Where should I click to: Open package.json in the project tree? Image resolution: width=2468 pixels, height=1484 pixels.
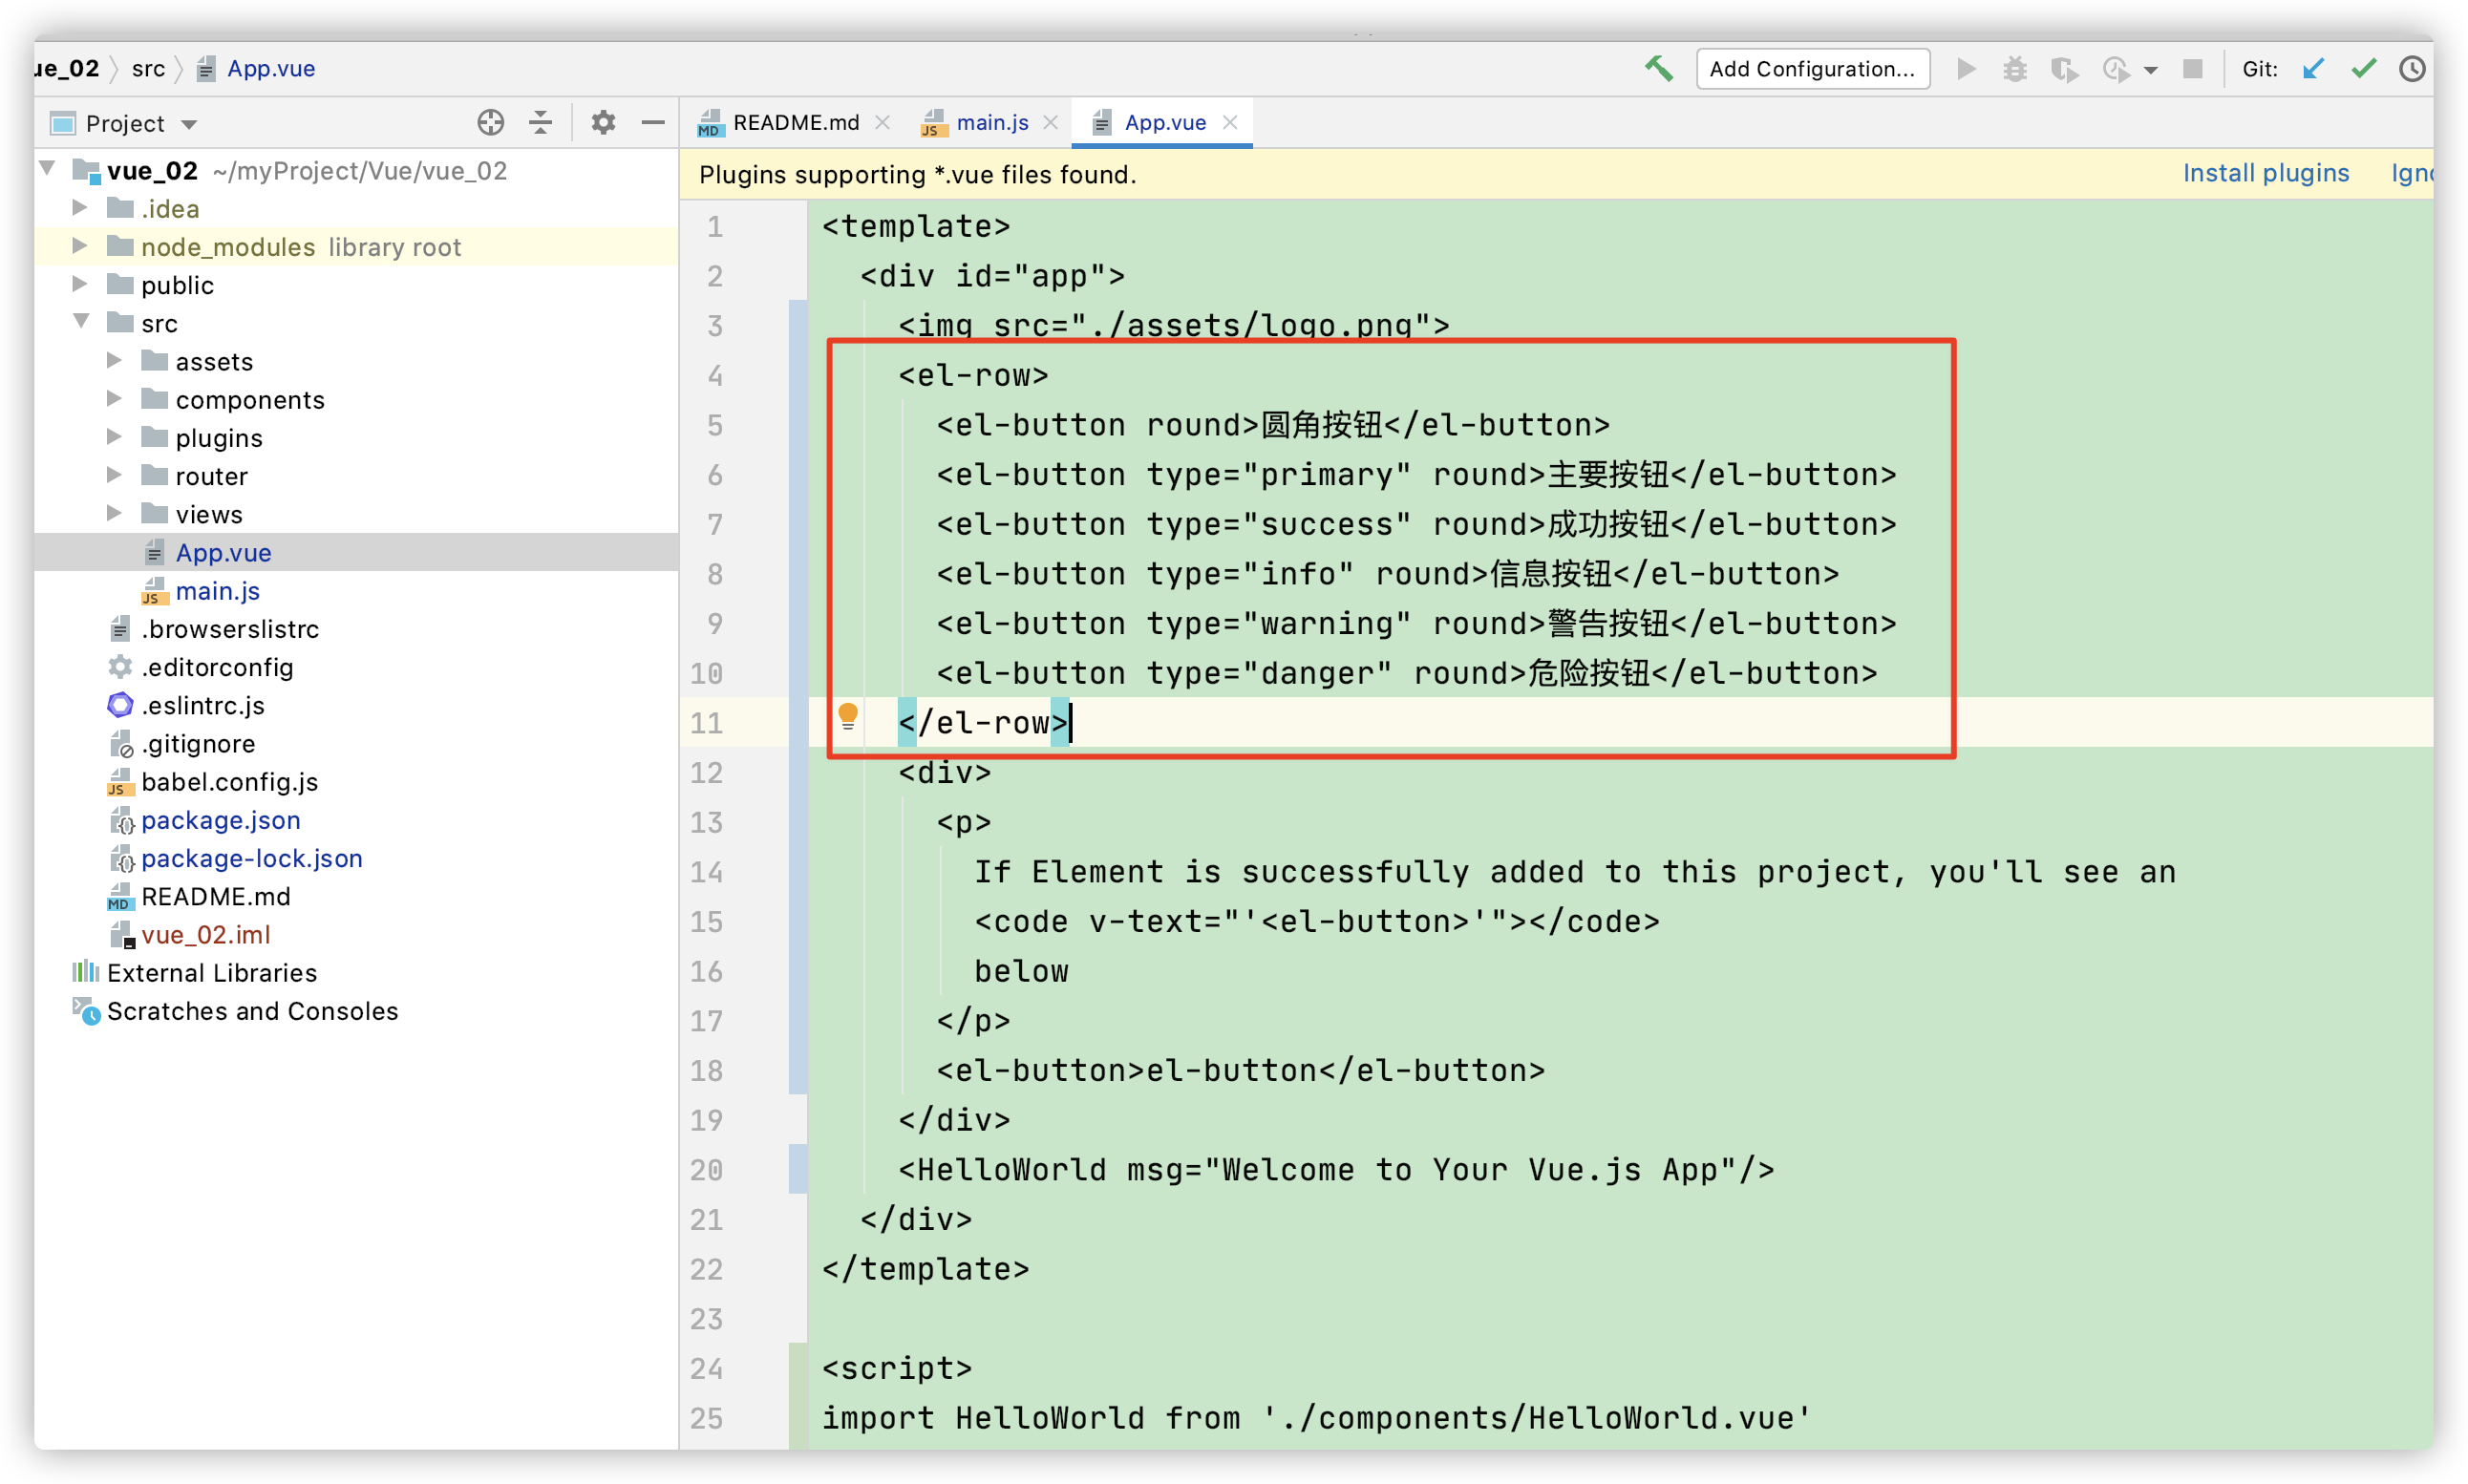tap(220, 820)
